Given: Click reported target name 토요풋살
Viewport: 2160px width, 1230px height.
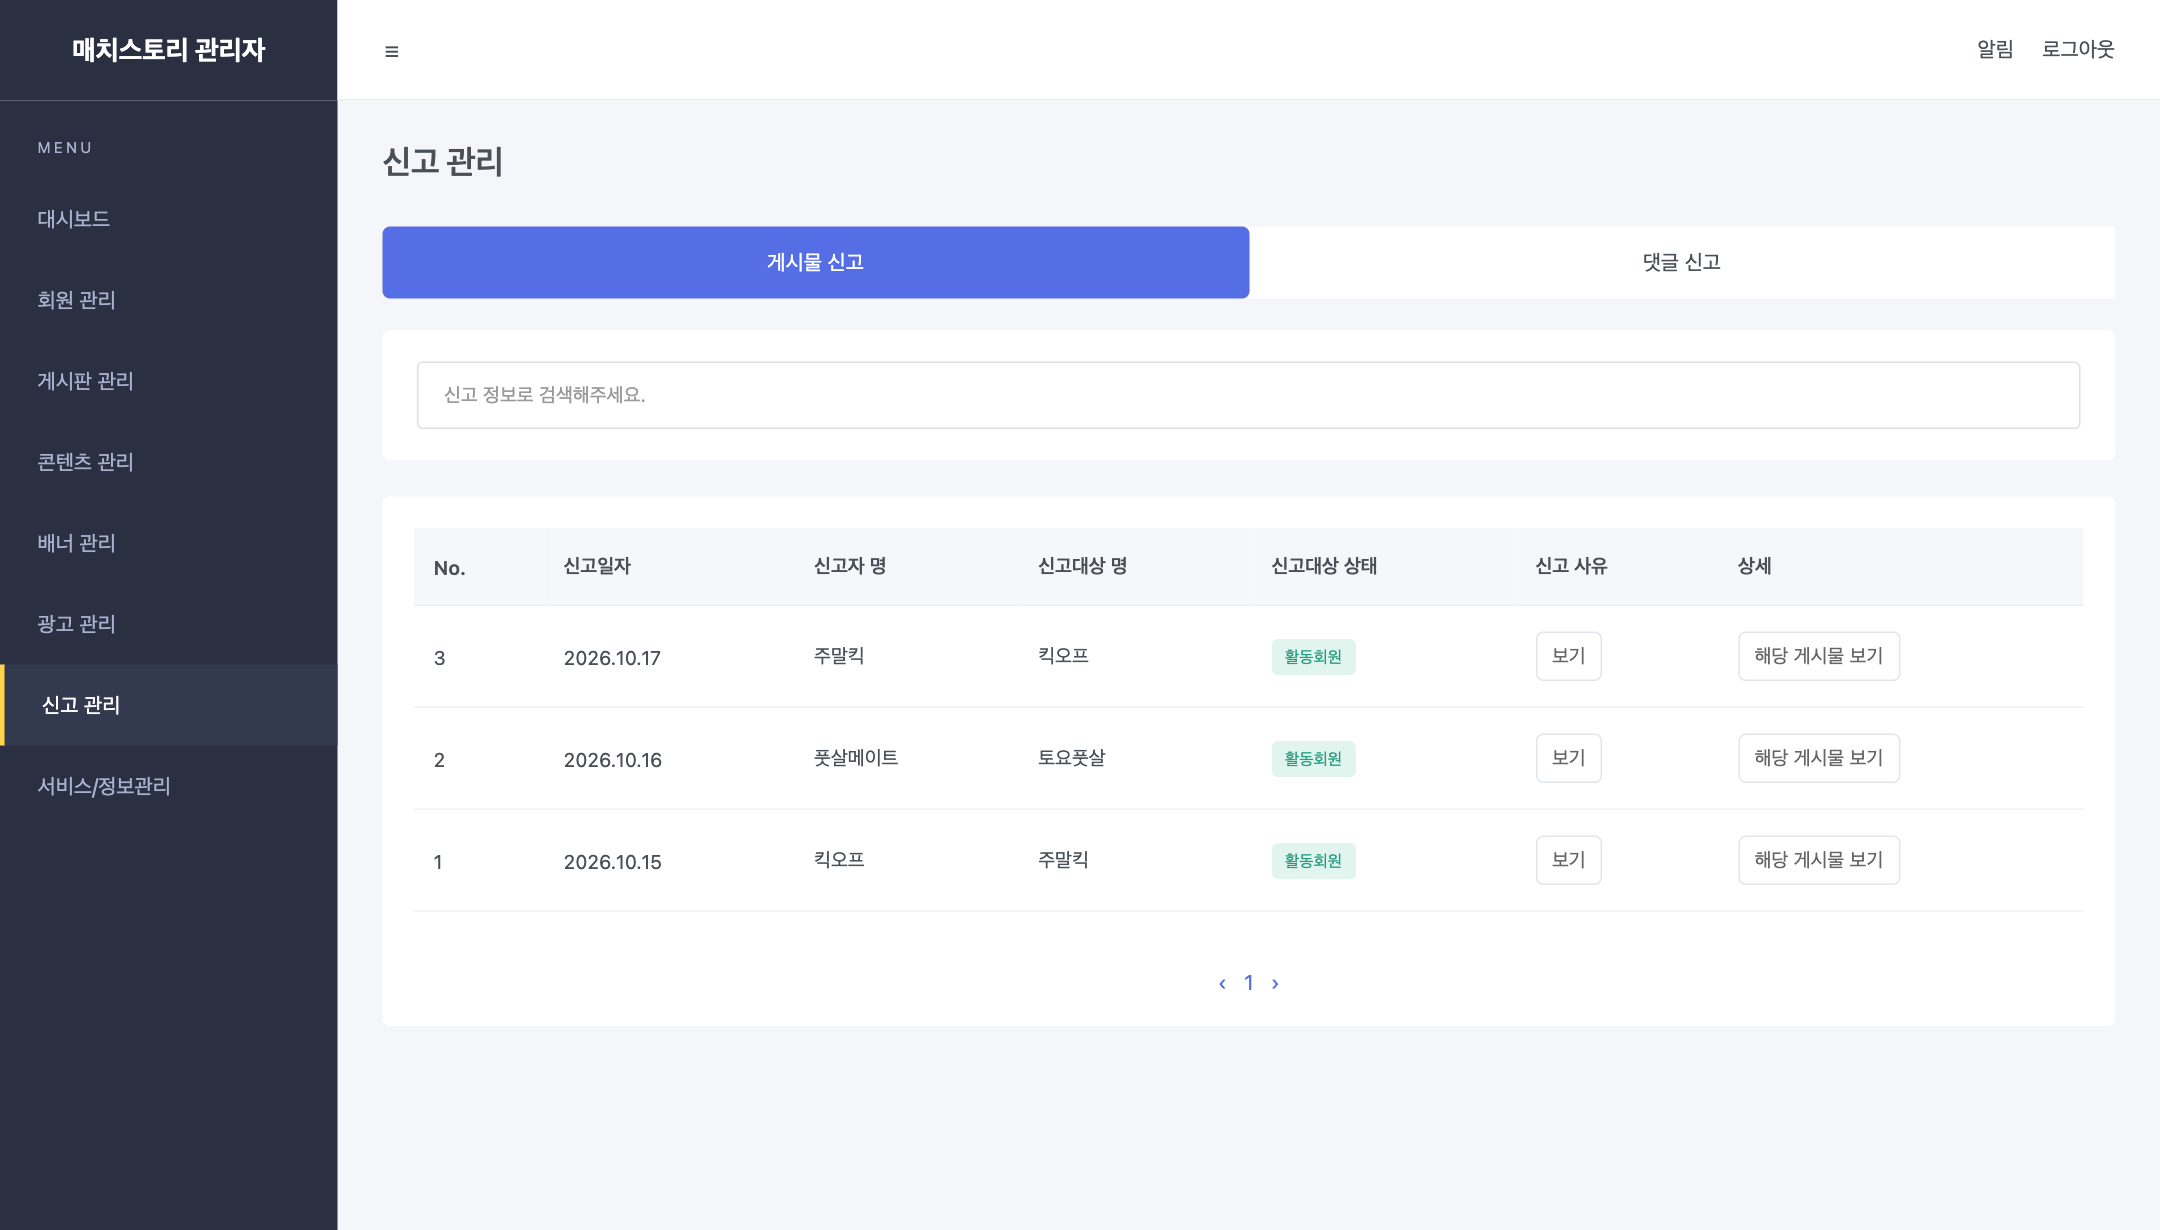Looking at the screenshot, I should click(1071, 758).
